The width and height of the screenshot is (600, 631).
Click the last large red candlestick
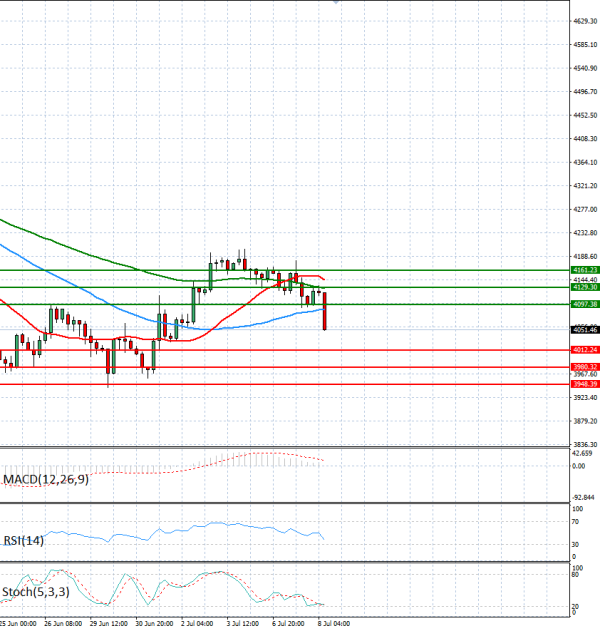point(324,311)
